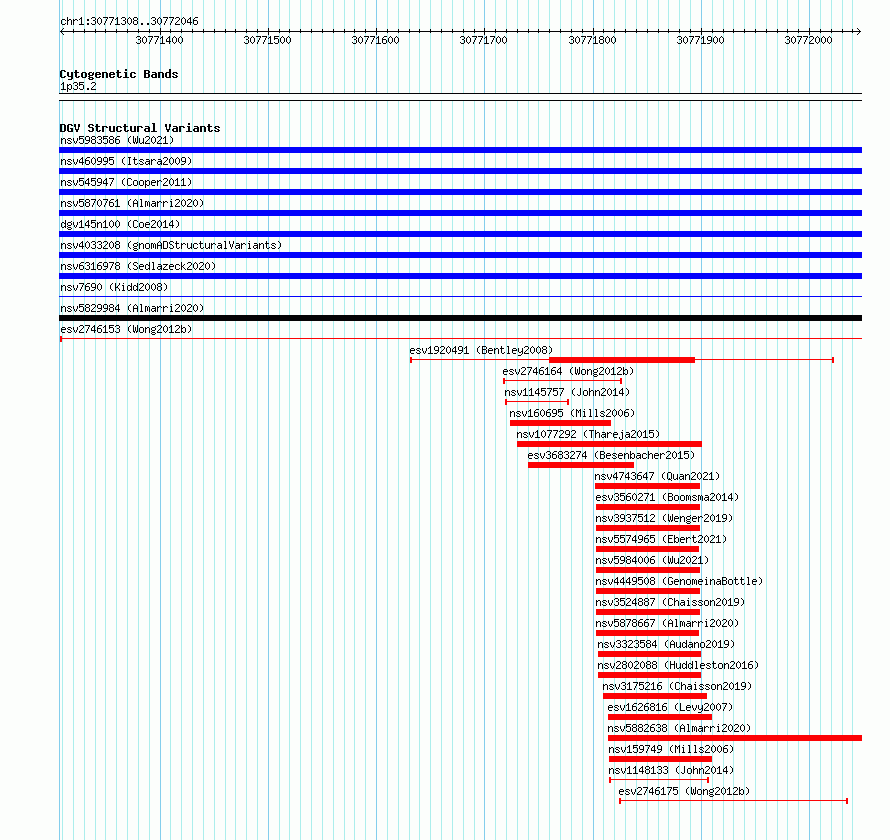Open nsv545947 (Cooper2011) variant label
The width and height of the screenshot is (890, 840).
pos(126,182)
